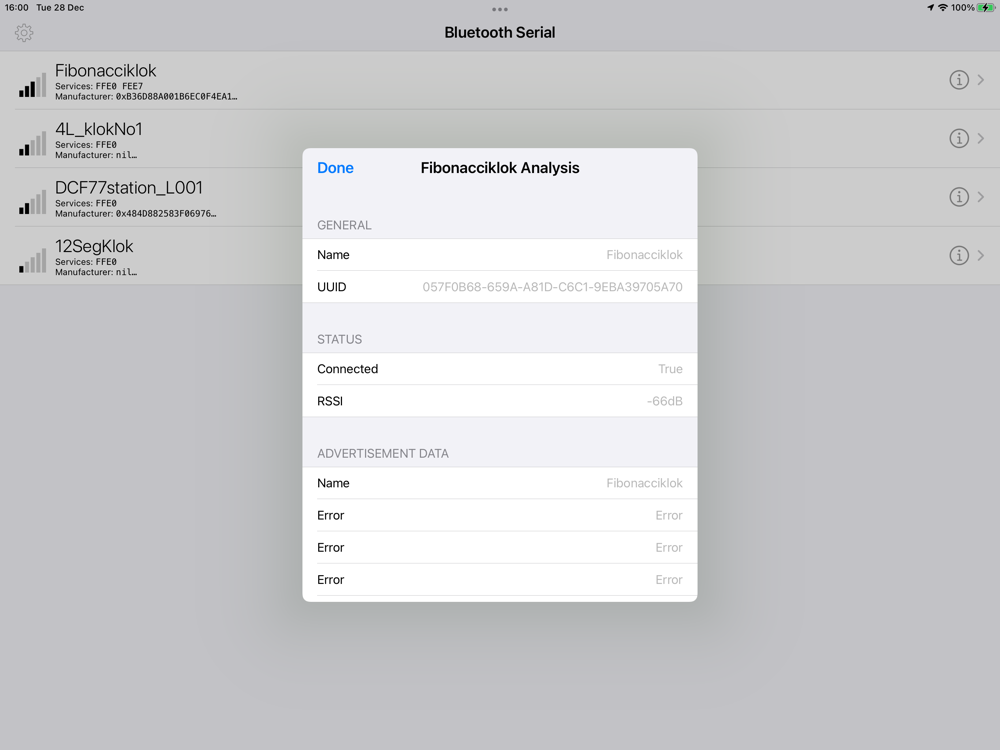Open 12SegKlok row chevron
The width and height of the screenshot is (1000, 750).
pos(981,256)
